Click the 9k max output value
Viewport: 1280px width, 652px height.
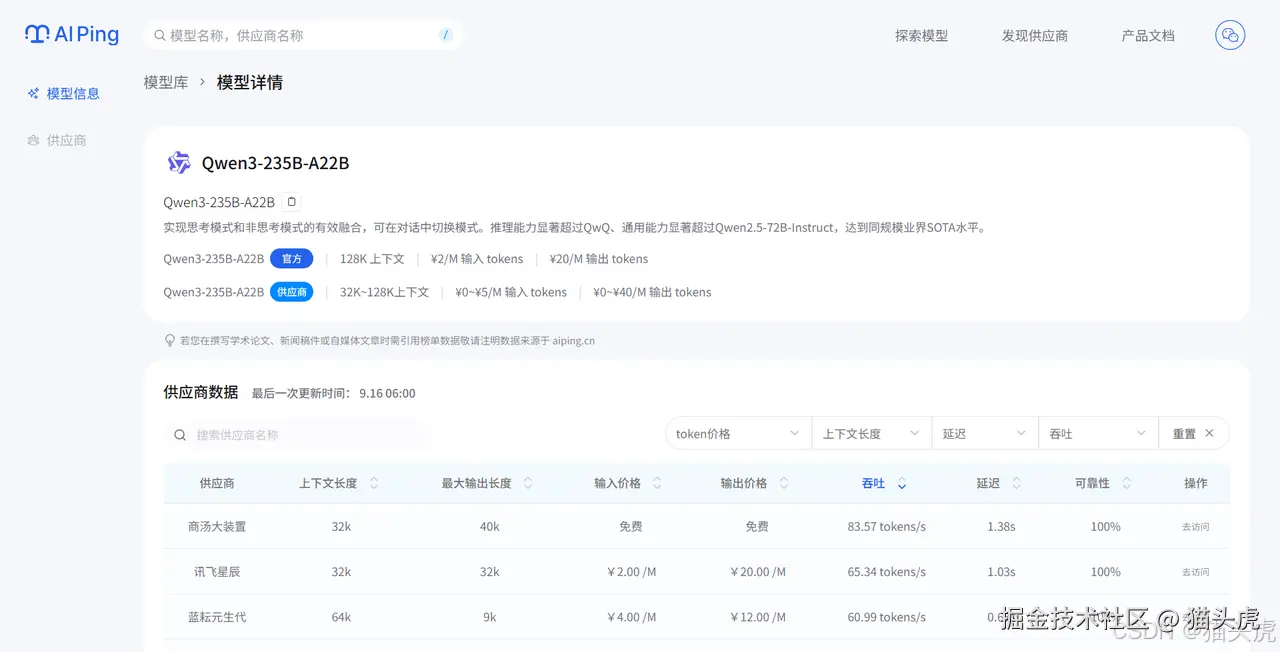click(x=490, y=617)
